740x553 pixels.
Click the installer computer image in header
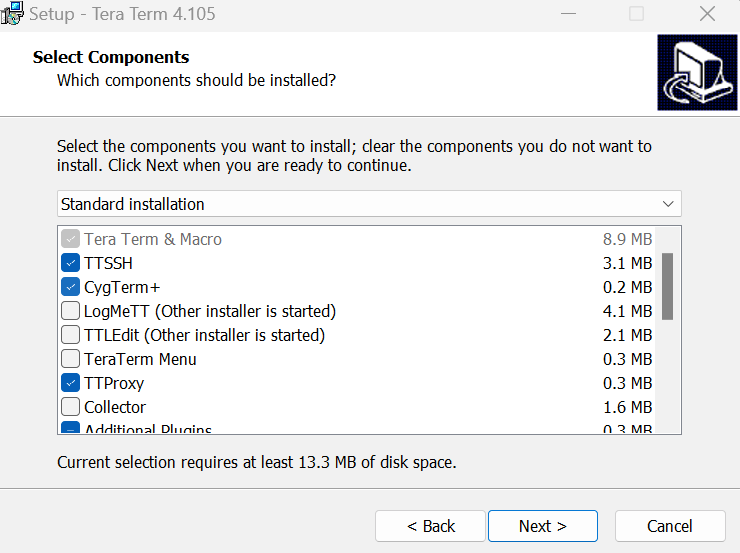pos(697,72)
